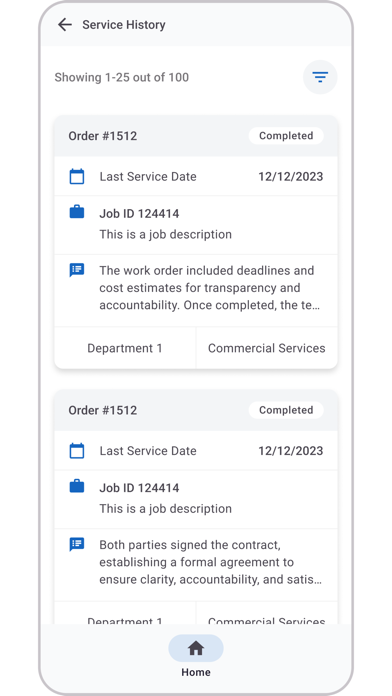Viewport: 392px width, 696px height.
Task: Tap the back arrow beside Service History
Action: 65,25
